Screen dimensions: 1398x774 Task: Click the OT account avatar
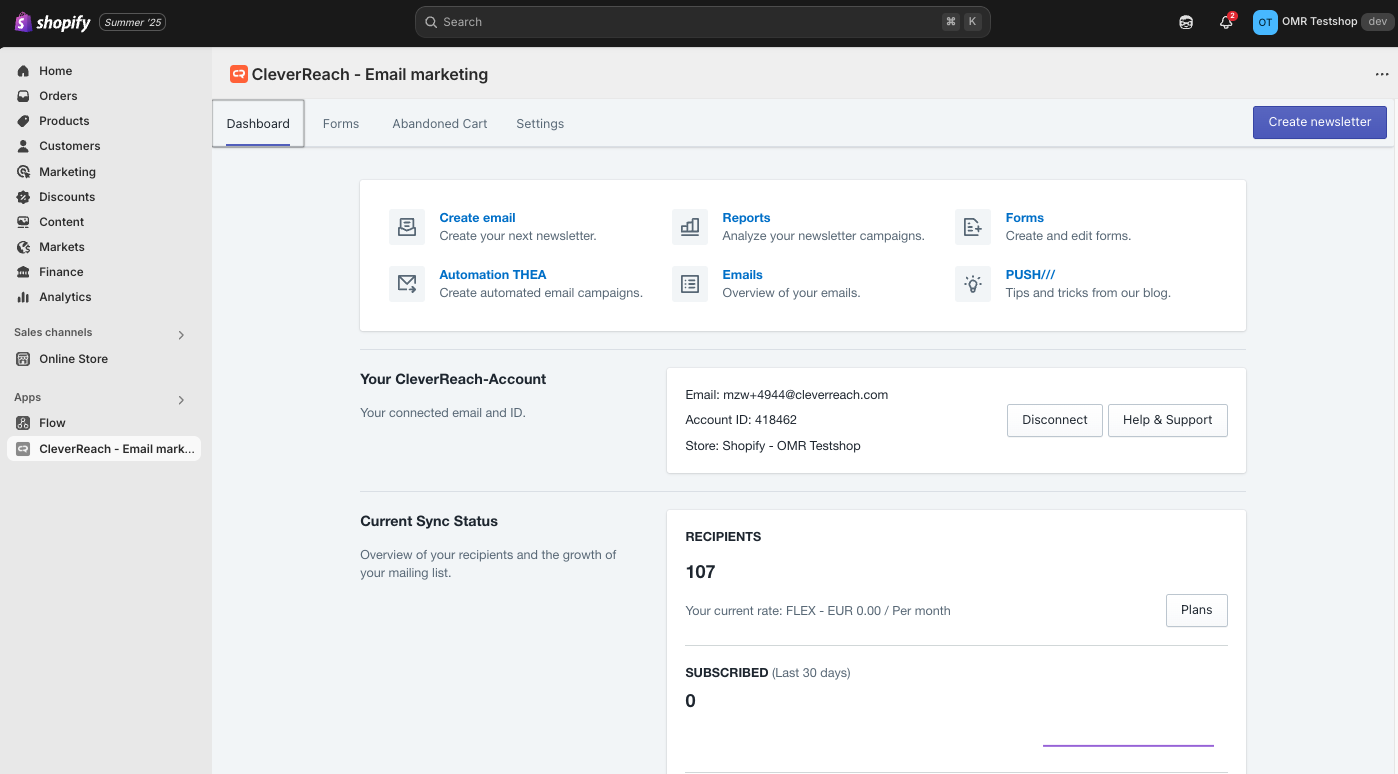[1265, 22]
